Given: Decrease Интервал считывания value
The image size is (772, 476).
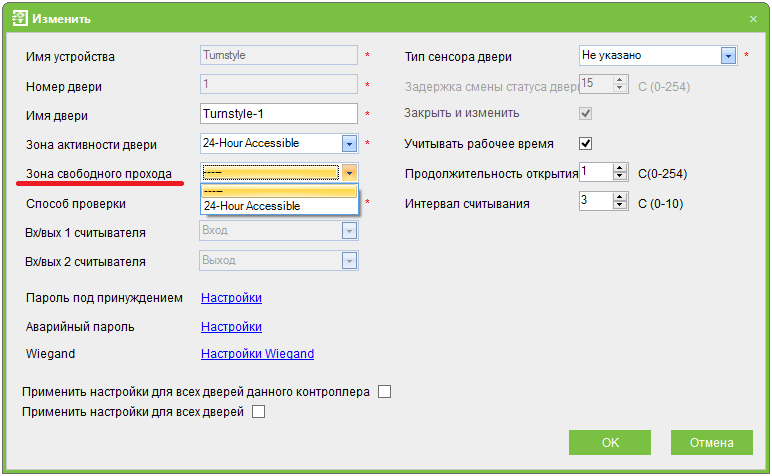Looking at the screenshot, I should [x=620, y=205].
